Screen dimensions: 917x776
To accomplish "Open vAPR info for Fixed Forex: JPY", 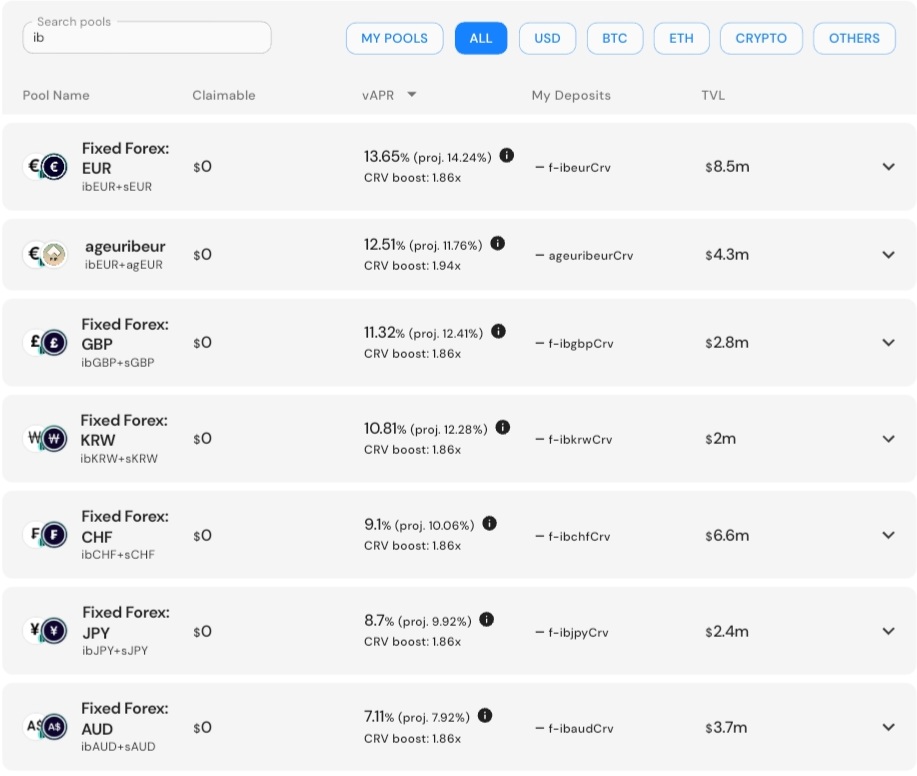I will tap(487, 619).
